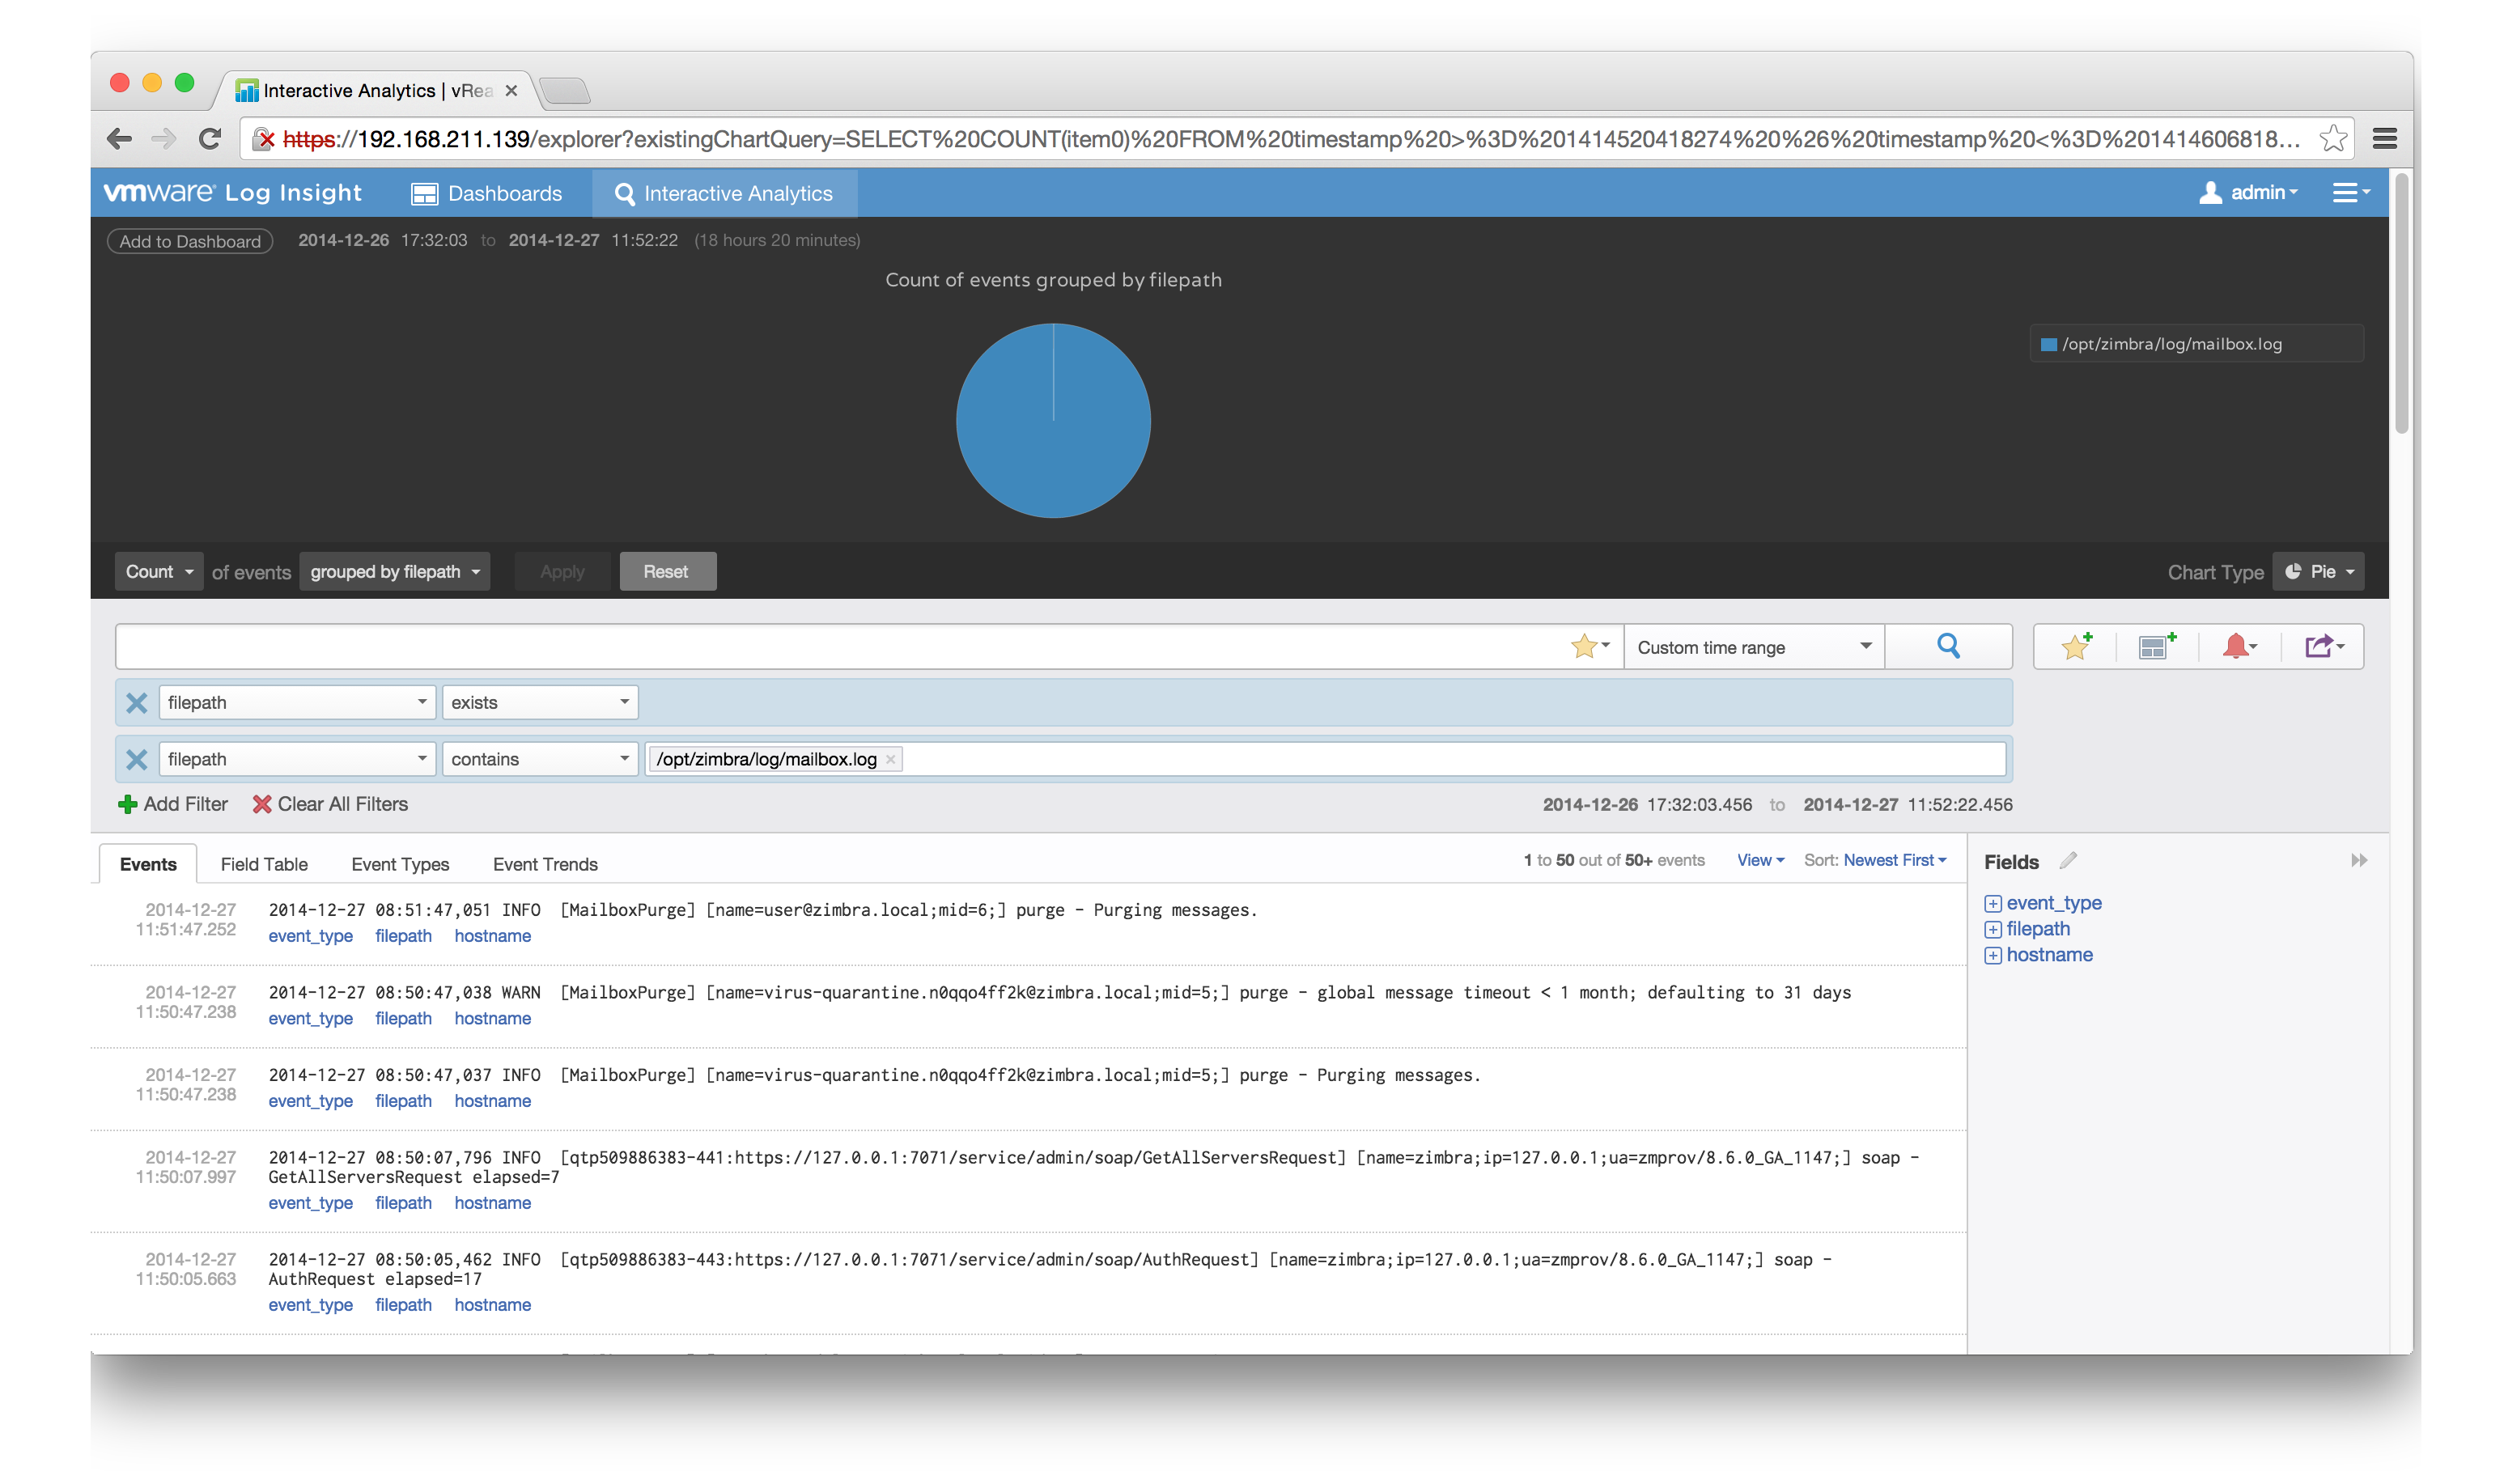Click into the search query field
The image size is (2504, 1484).
coord(840,647)
